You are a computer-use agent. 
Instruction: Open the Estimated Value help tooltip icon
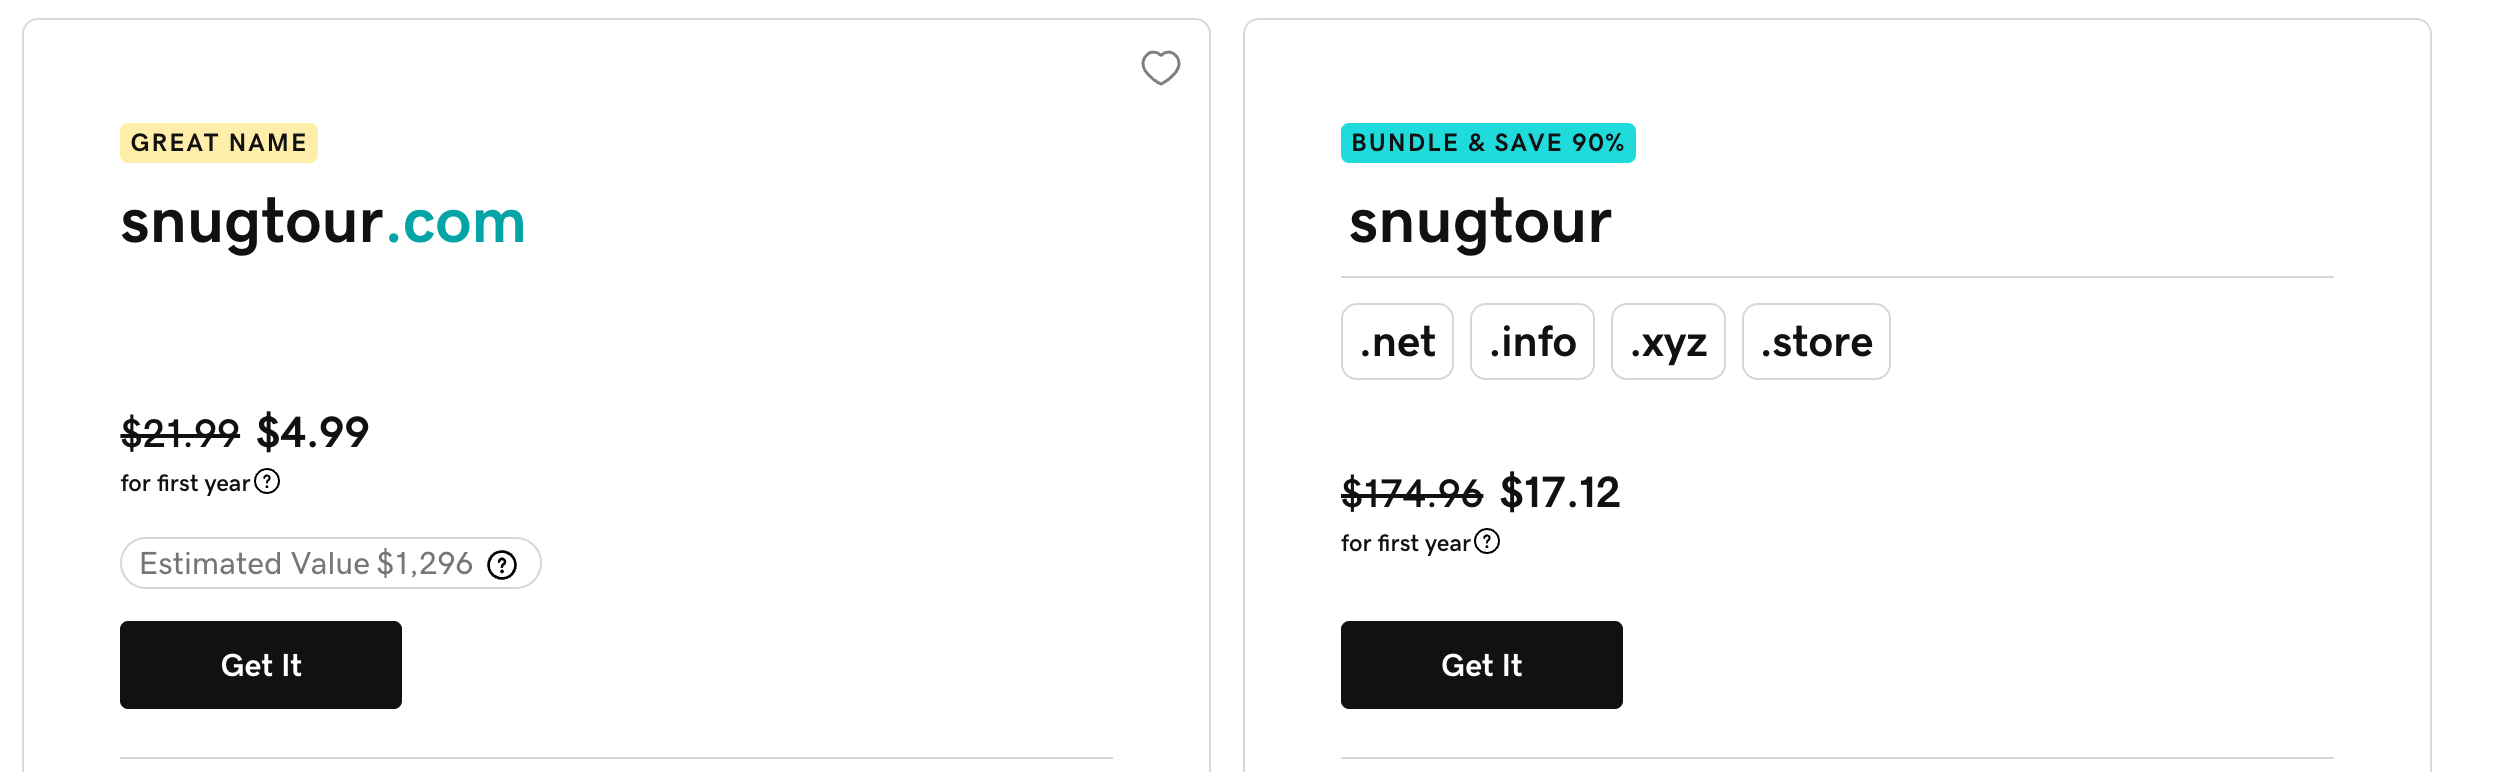point(502,565)
